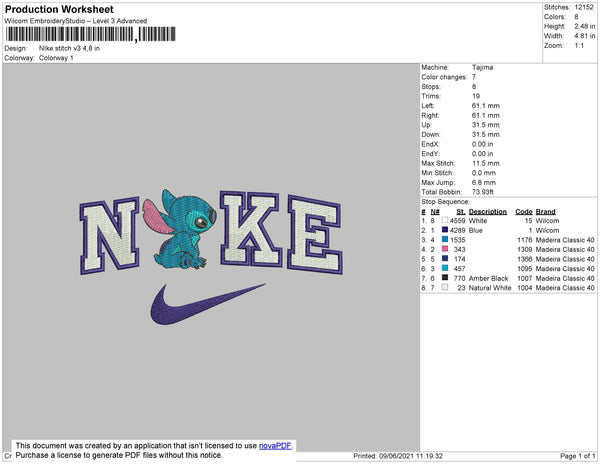Click the stitches count '12152'
The height and width of the screenshot is (464, 600).
[584, 7]
